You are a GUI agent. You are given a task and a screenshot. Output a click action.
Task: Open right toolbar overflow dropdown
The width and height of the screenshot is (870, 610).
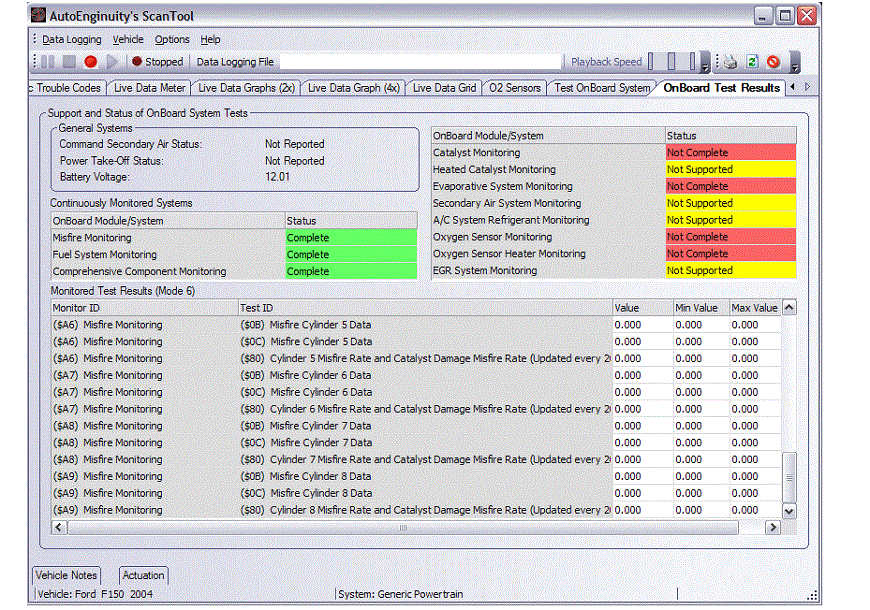794,64
